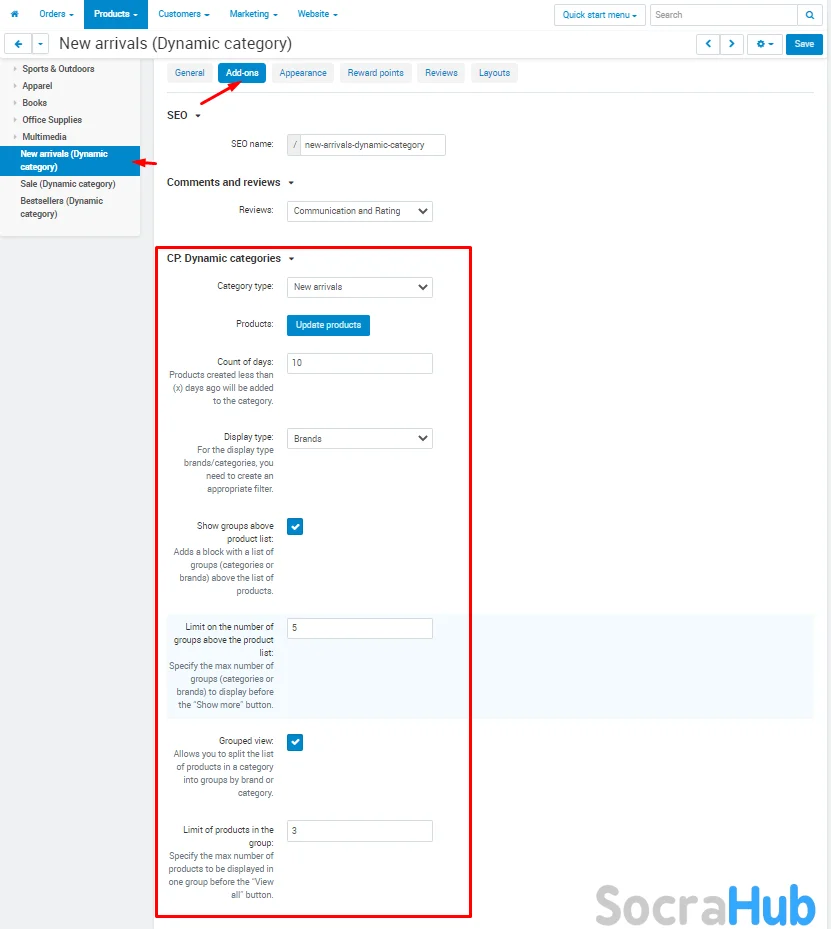
Task: Edit the SEO name field
Action: (373, 145)
